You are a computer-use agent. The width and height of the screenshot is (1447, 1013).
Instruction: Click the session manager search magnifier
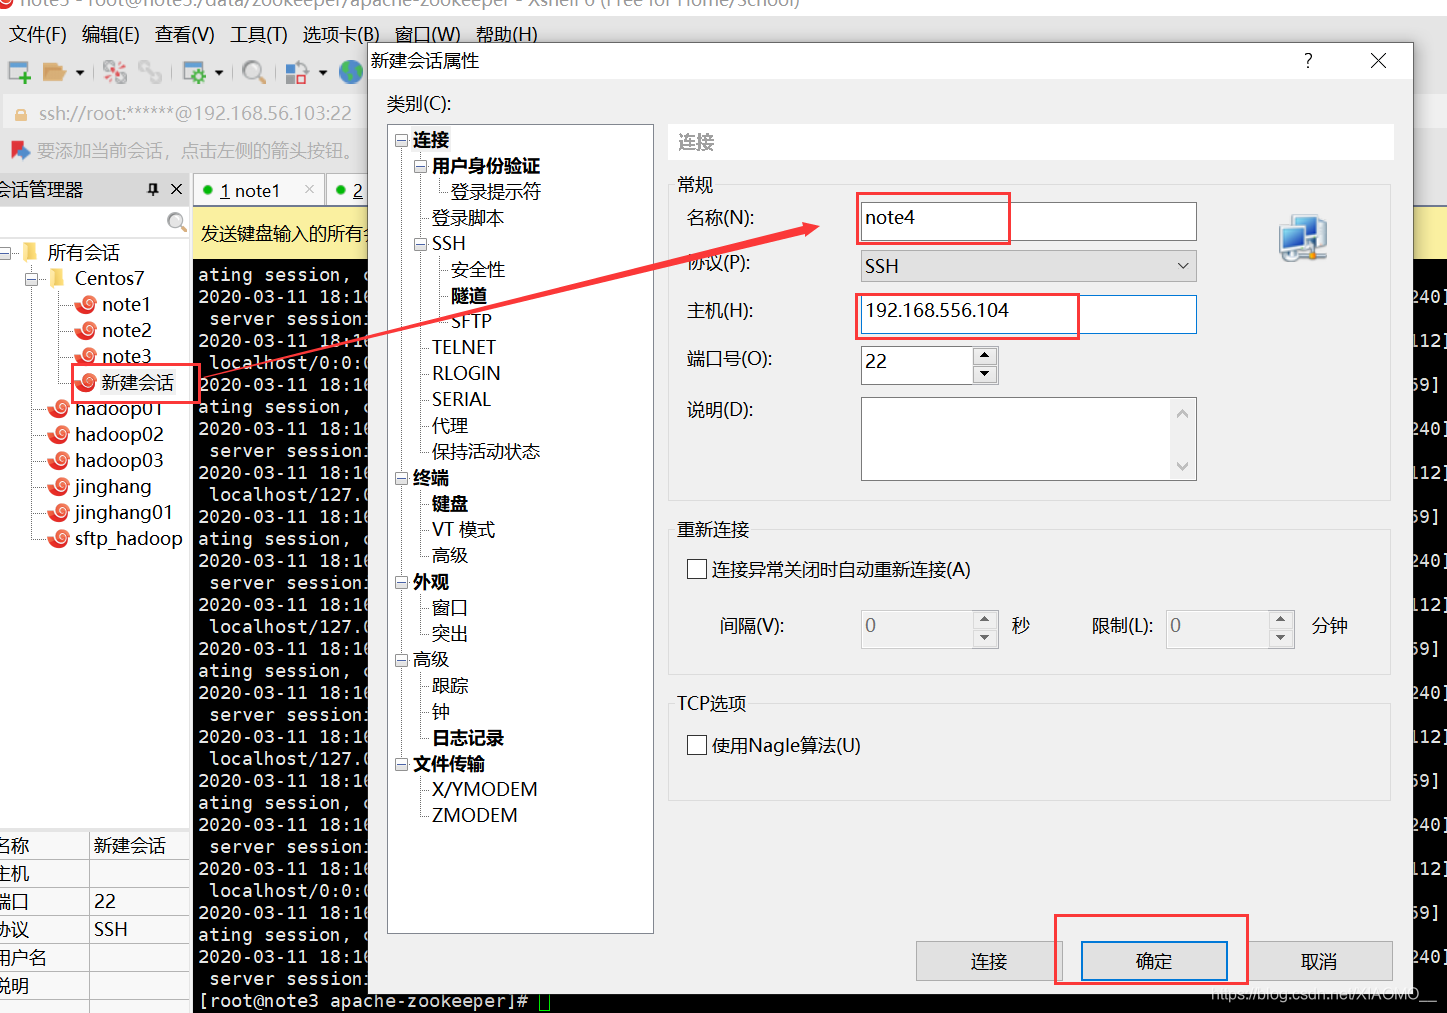(x=177, y=222)
